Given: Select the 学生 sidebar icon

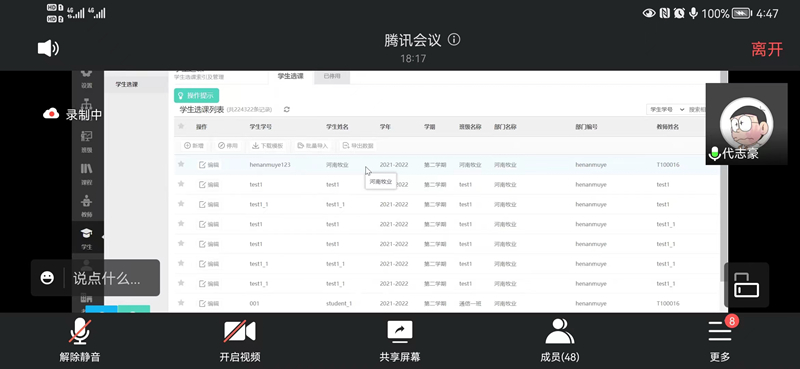Looking at the screenshot, I should [87, 238].
